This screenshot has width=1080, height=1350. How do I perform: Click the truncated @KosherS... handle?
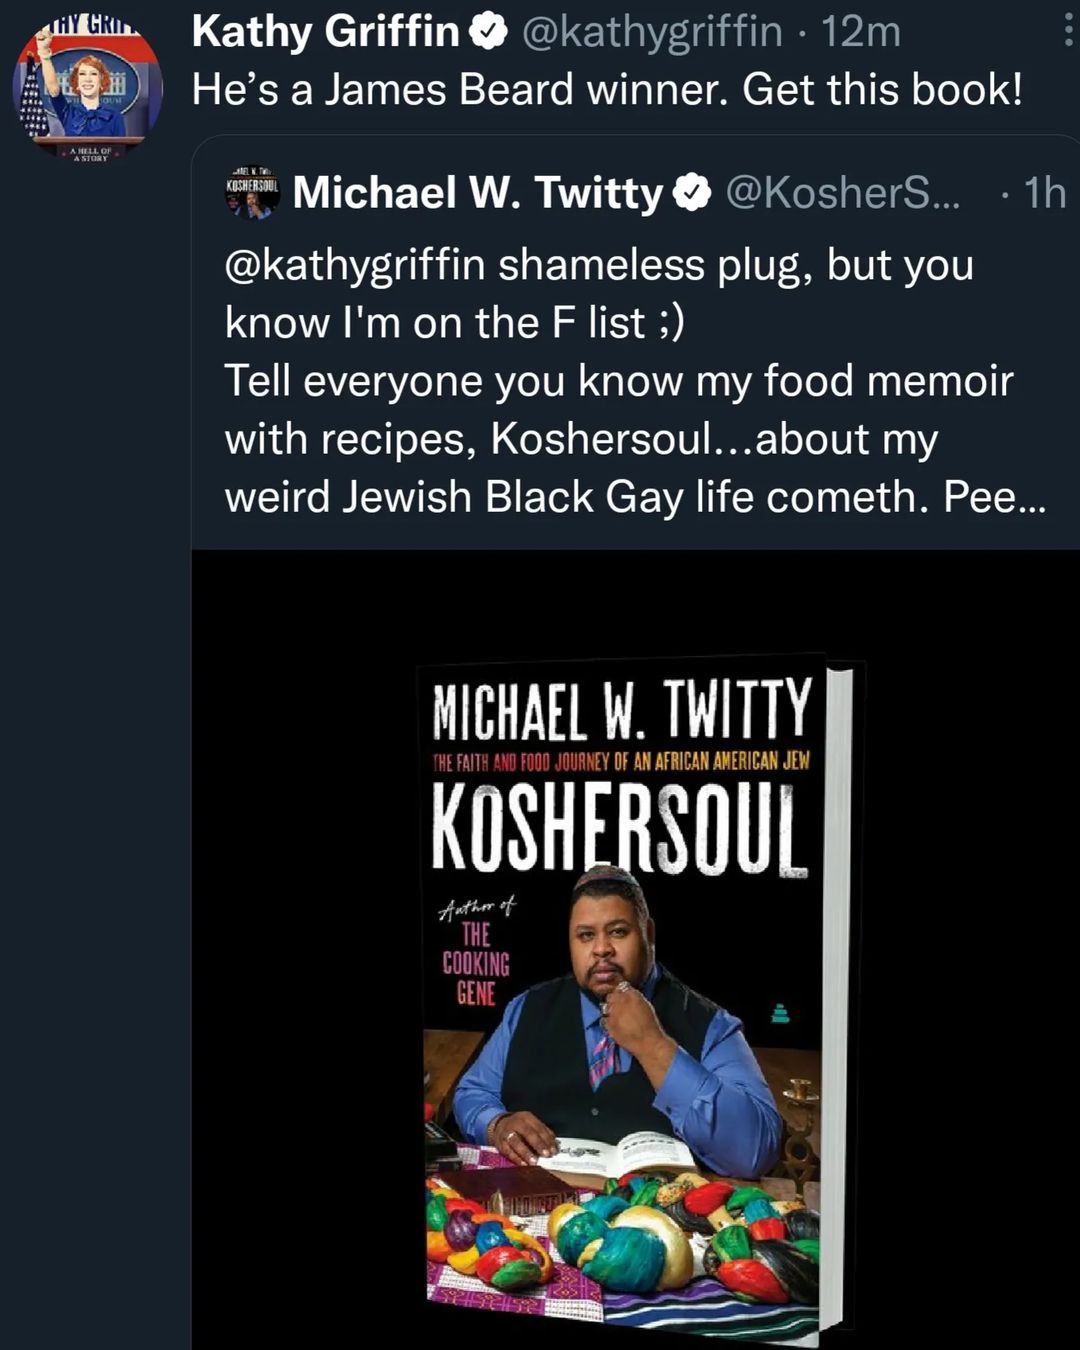click(x=841, y=192)
